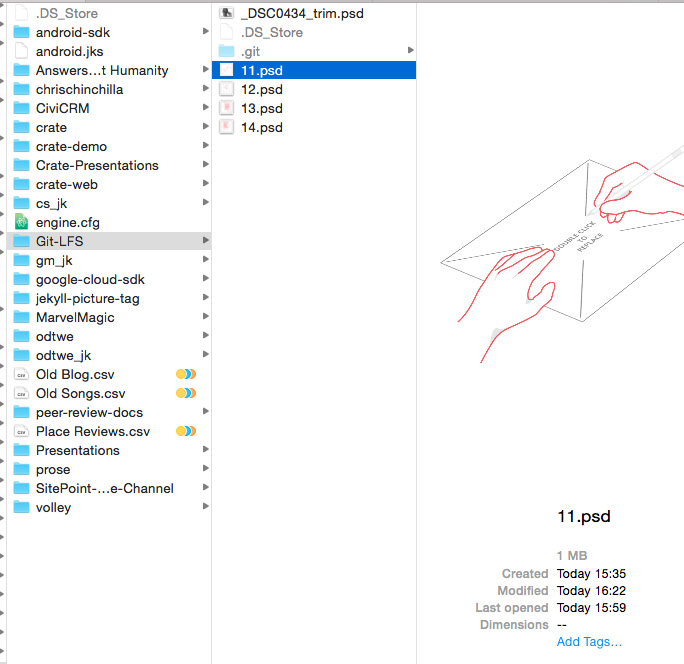684x664 pixels.
Task: Select the google-cloud-sdk folder icon
Action: point(21,279)
